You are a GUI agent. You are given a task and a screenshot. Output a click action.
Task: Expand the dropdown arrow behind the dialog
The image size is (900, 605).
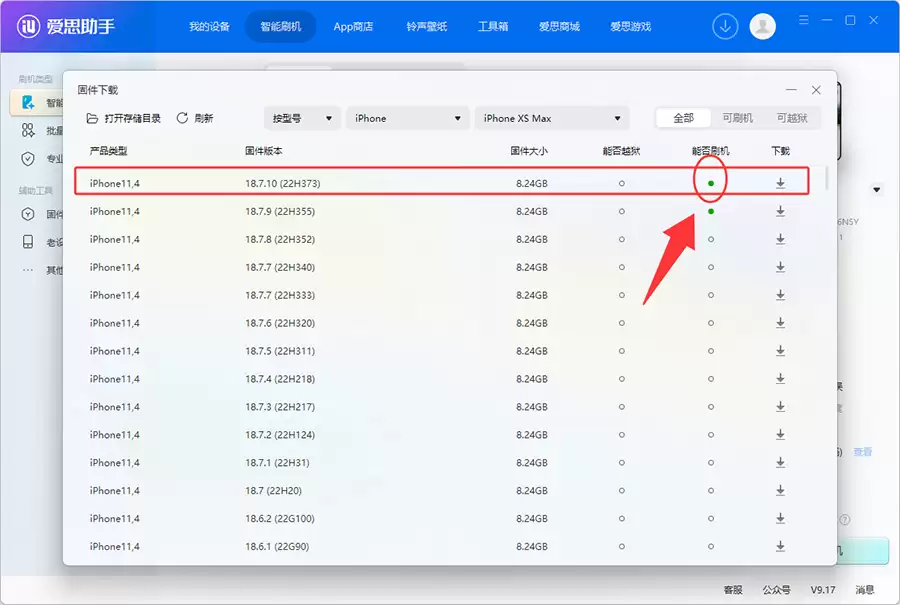click(876, 189)
